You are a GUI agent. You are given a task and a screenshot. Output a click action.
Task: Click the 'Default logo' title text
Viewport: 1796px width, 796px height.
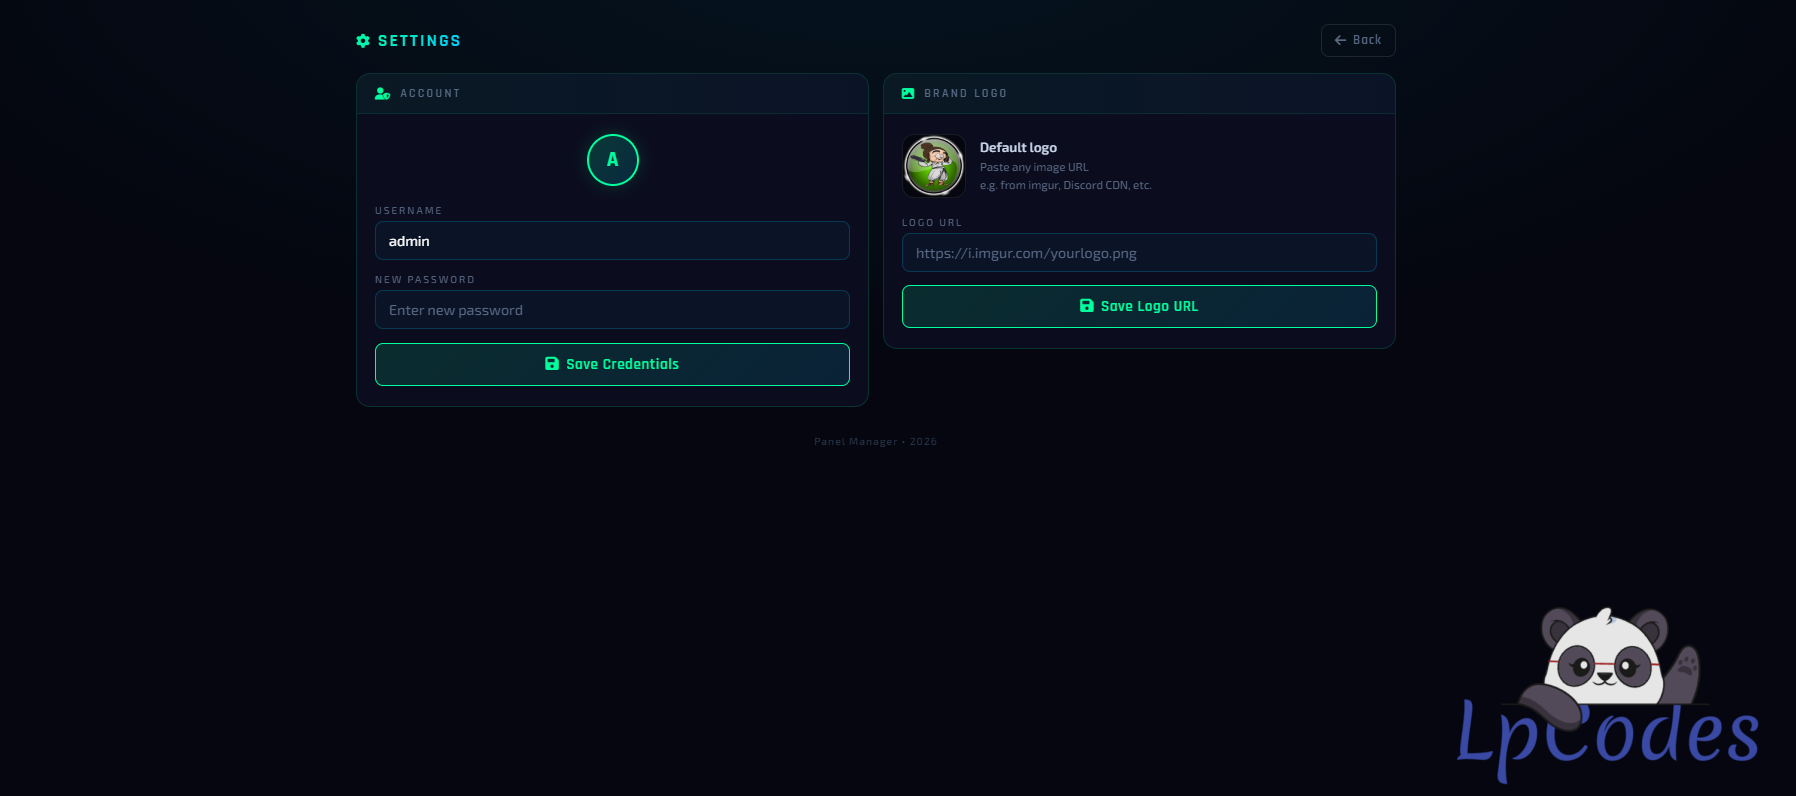pos(1018,147)
